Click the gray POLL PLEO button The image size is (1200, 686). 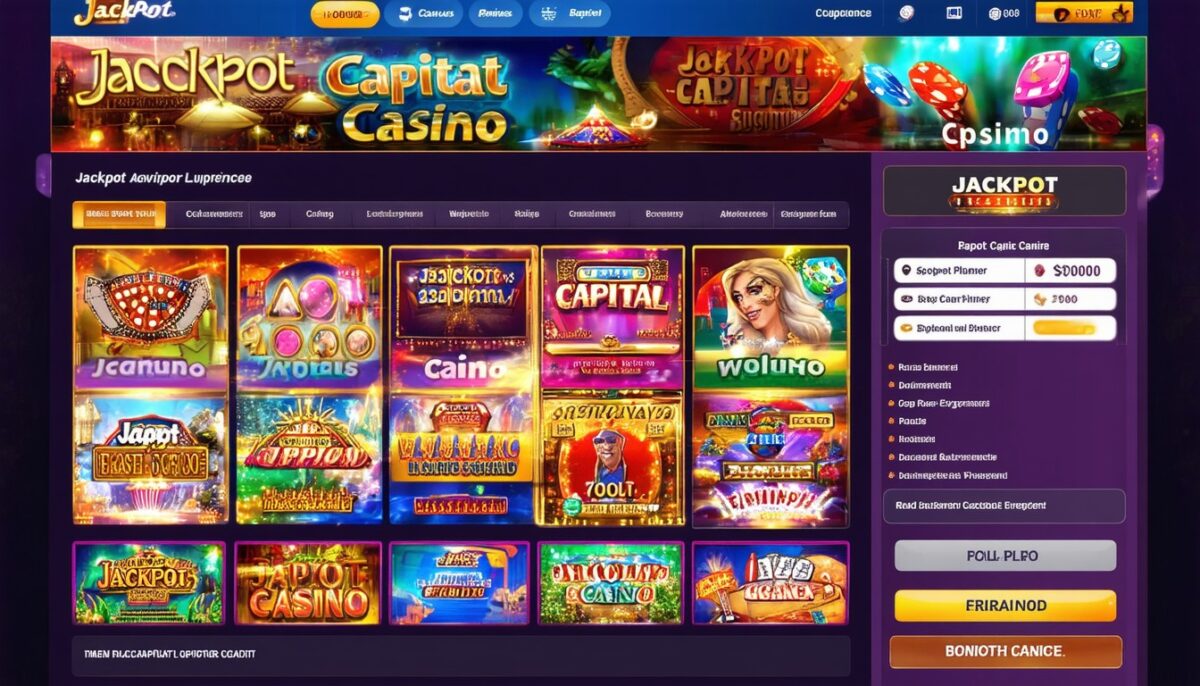[x=1004, y=556]
